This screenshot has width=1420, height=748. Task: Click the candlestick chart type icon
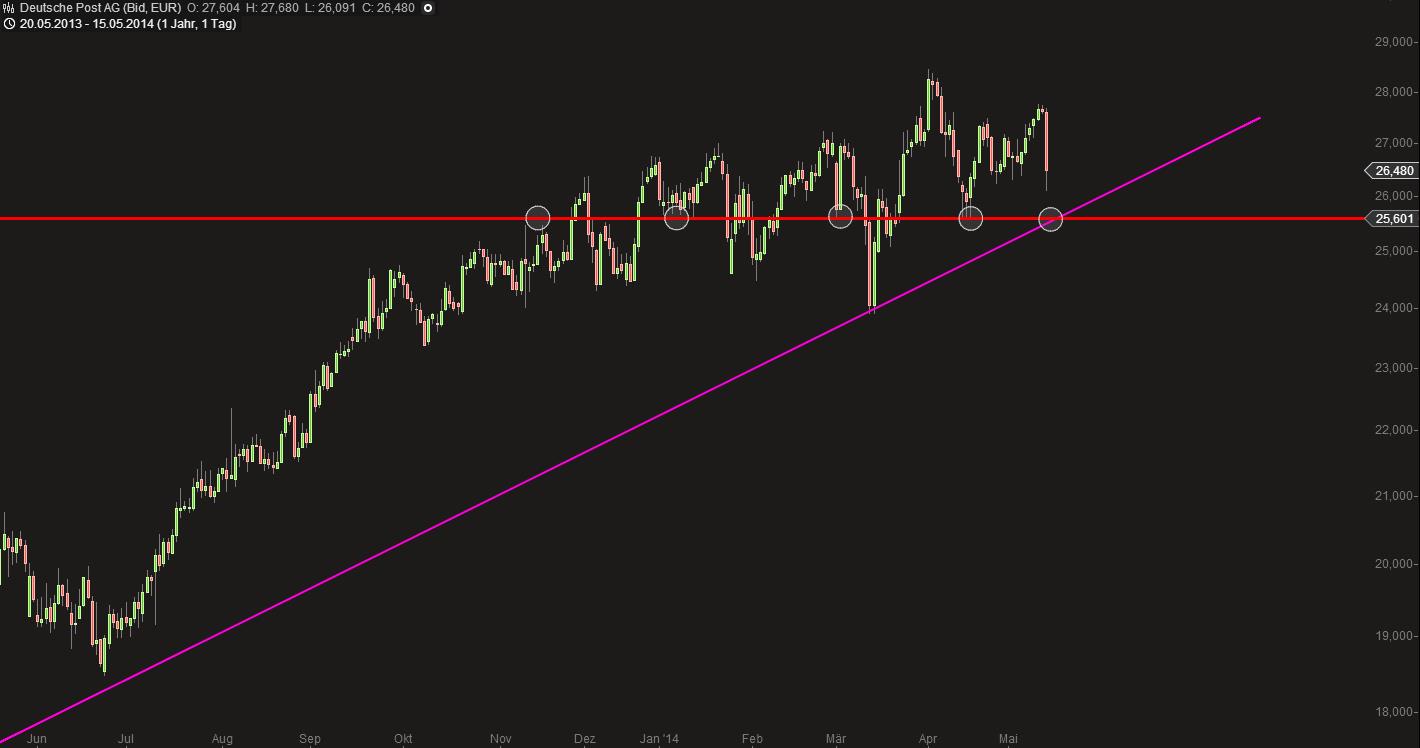point(9,8)
